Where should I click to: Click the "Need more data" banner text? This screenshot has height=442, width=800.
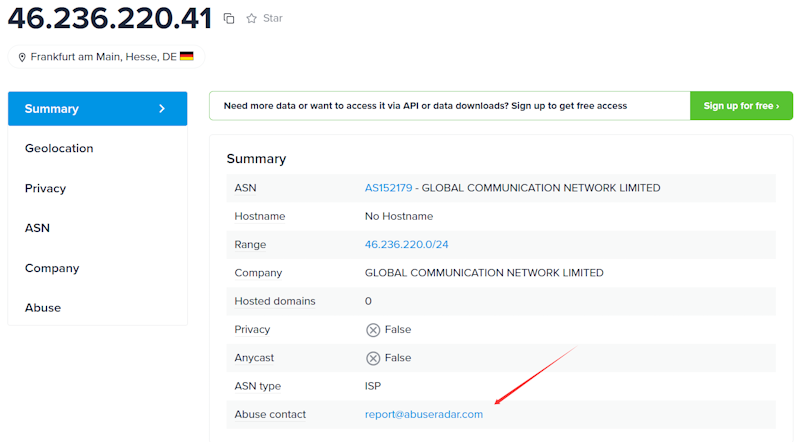tap(425, 105)
